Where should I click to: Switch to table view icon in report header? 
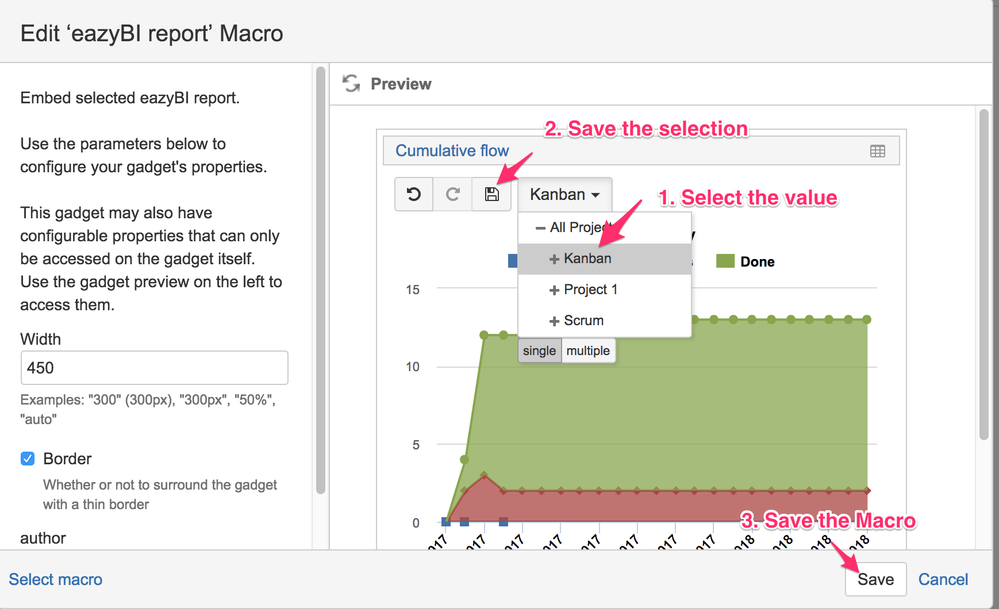[877, 151]
